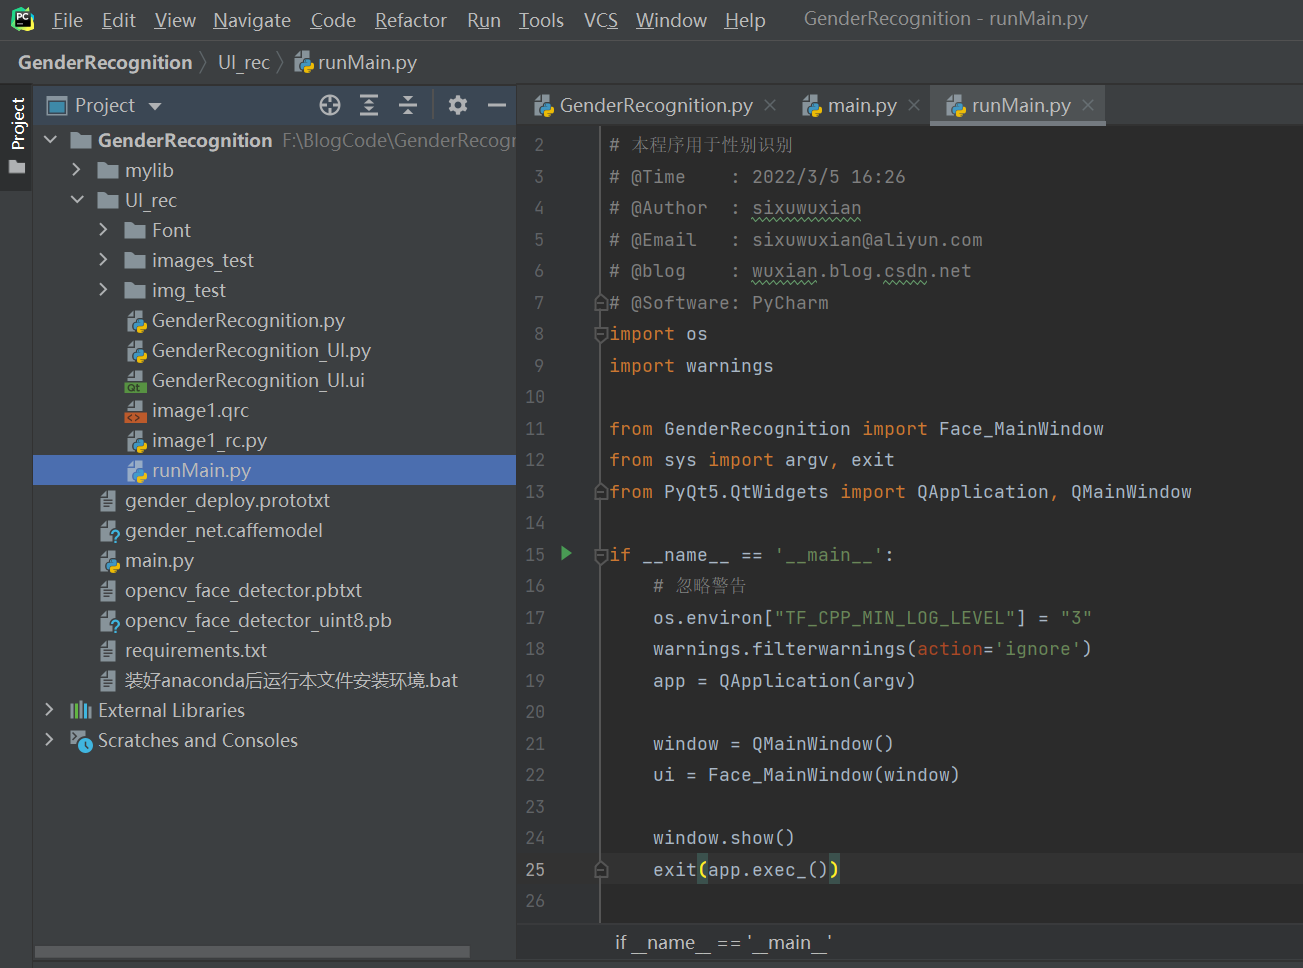The image size is (1303, 968).
Task: Toggle fold marker at @Software comment line
Action: click(x=601, y=303)
